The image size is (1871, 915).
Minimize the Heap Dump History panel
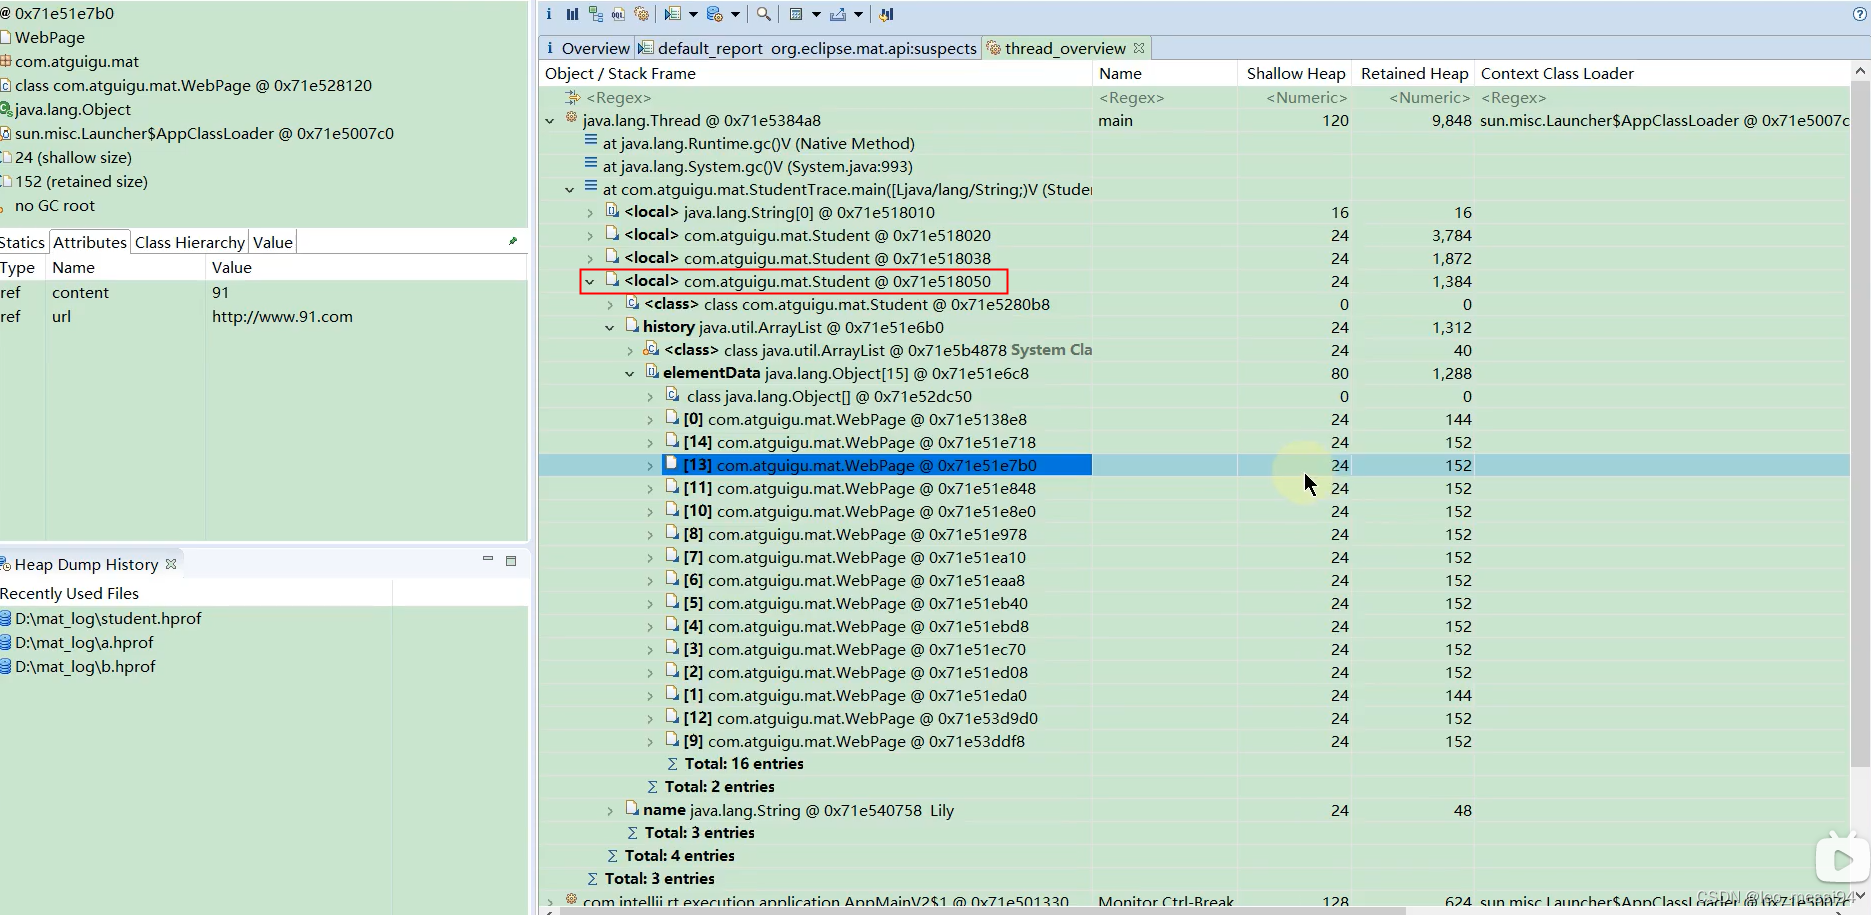click(488, 559)
